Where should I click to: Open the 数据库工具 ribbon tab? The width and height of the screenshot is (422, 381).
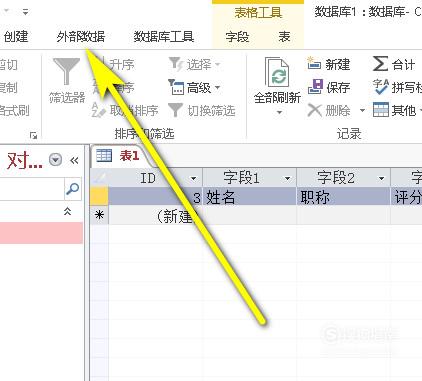pyautogui.click(x=164, y=36)
